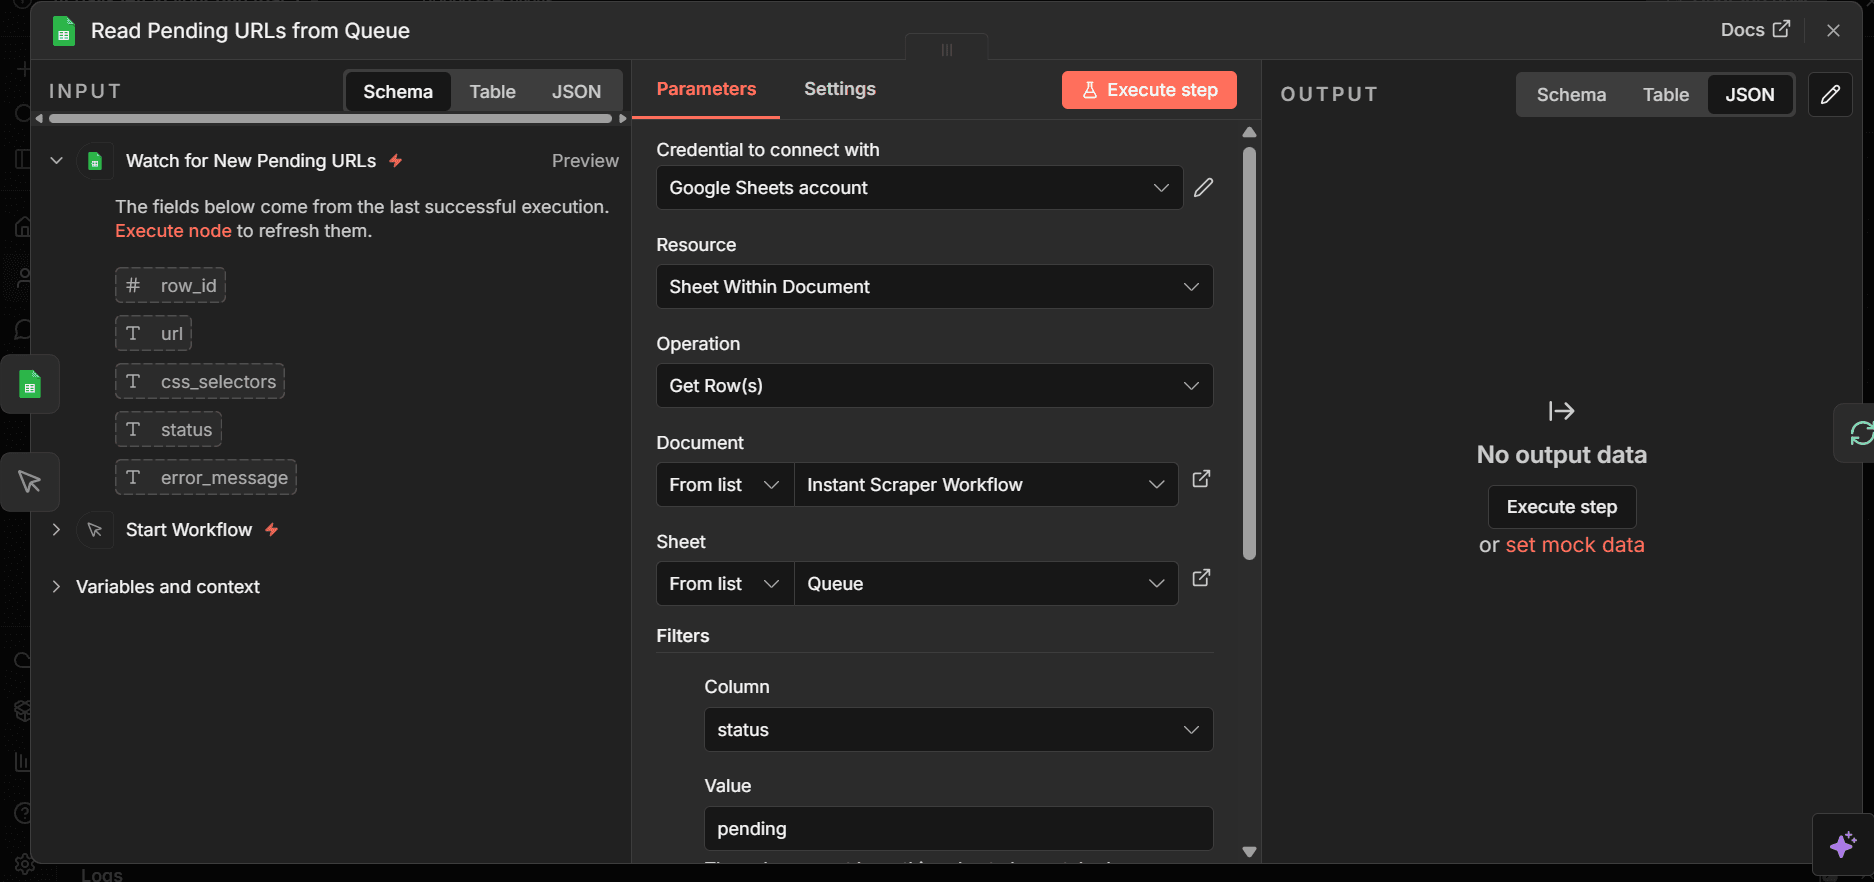Image resolution: width=1874 pixels, height=882 pixels.
Task: Select the row_id field pill
Action: click(x=170, y=286)
